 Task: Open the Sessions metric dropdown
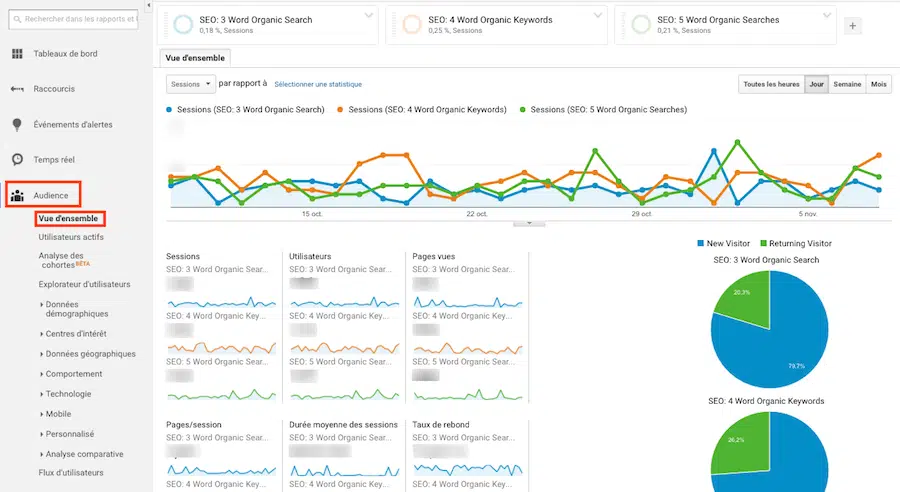[189, 85]
